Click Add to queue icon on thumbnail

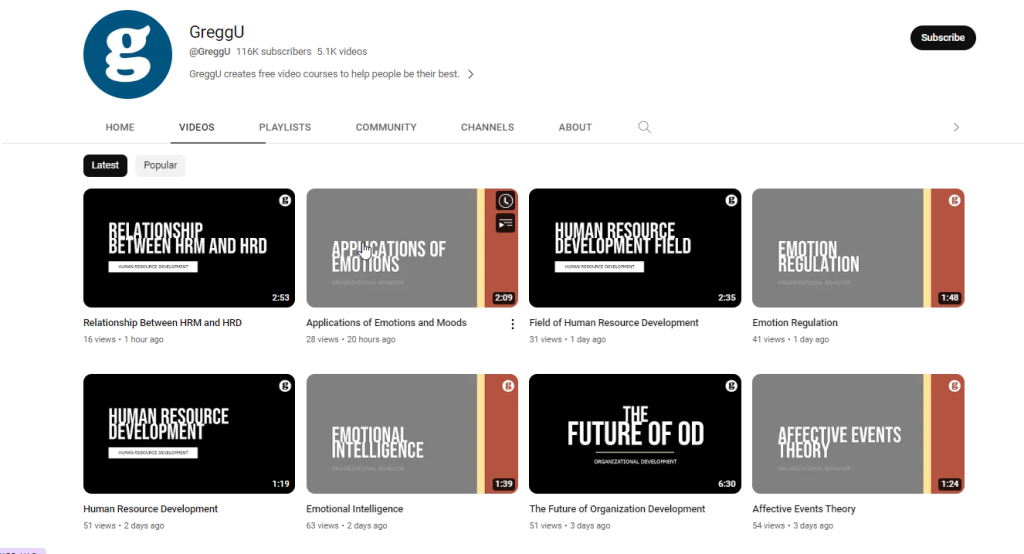(x=505, y=223)
